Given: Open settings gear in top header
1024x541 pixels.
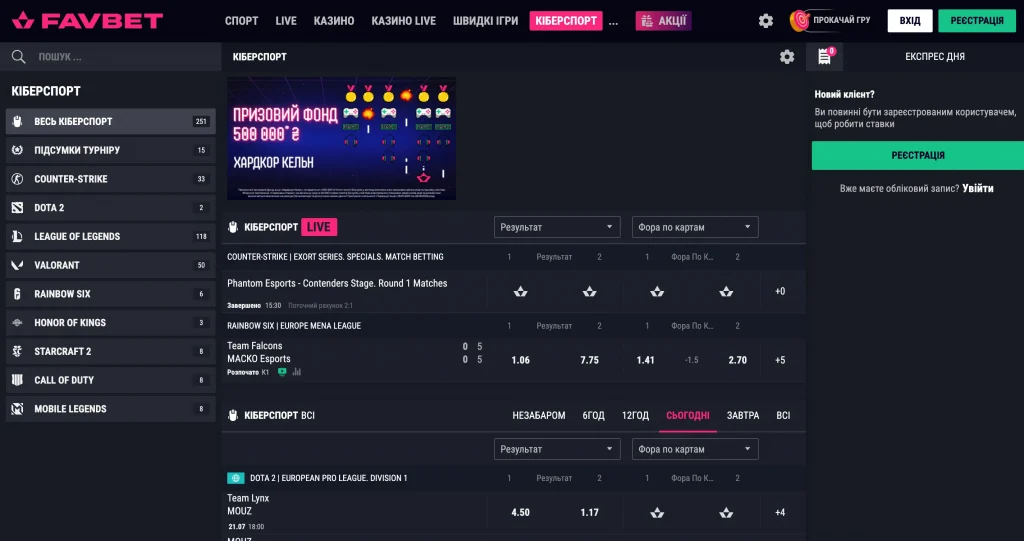Looking at the screenshot, I should (x=766, y=21).
